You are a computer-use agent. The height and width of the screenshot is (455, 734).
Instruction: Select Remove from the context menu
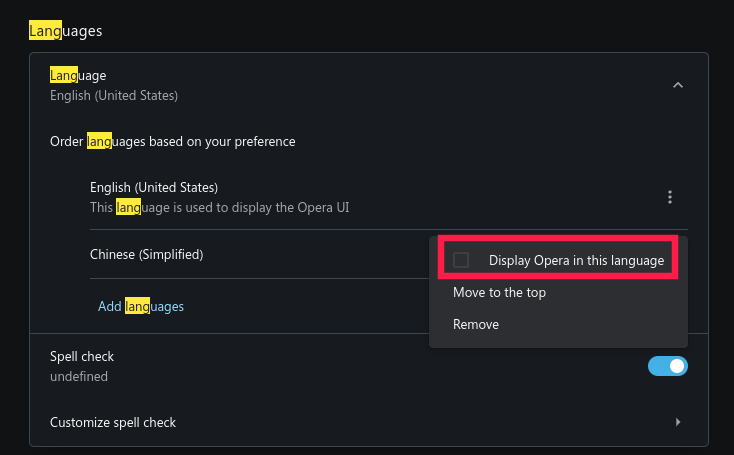tap(476, 325)
